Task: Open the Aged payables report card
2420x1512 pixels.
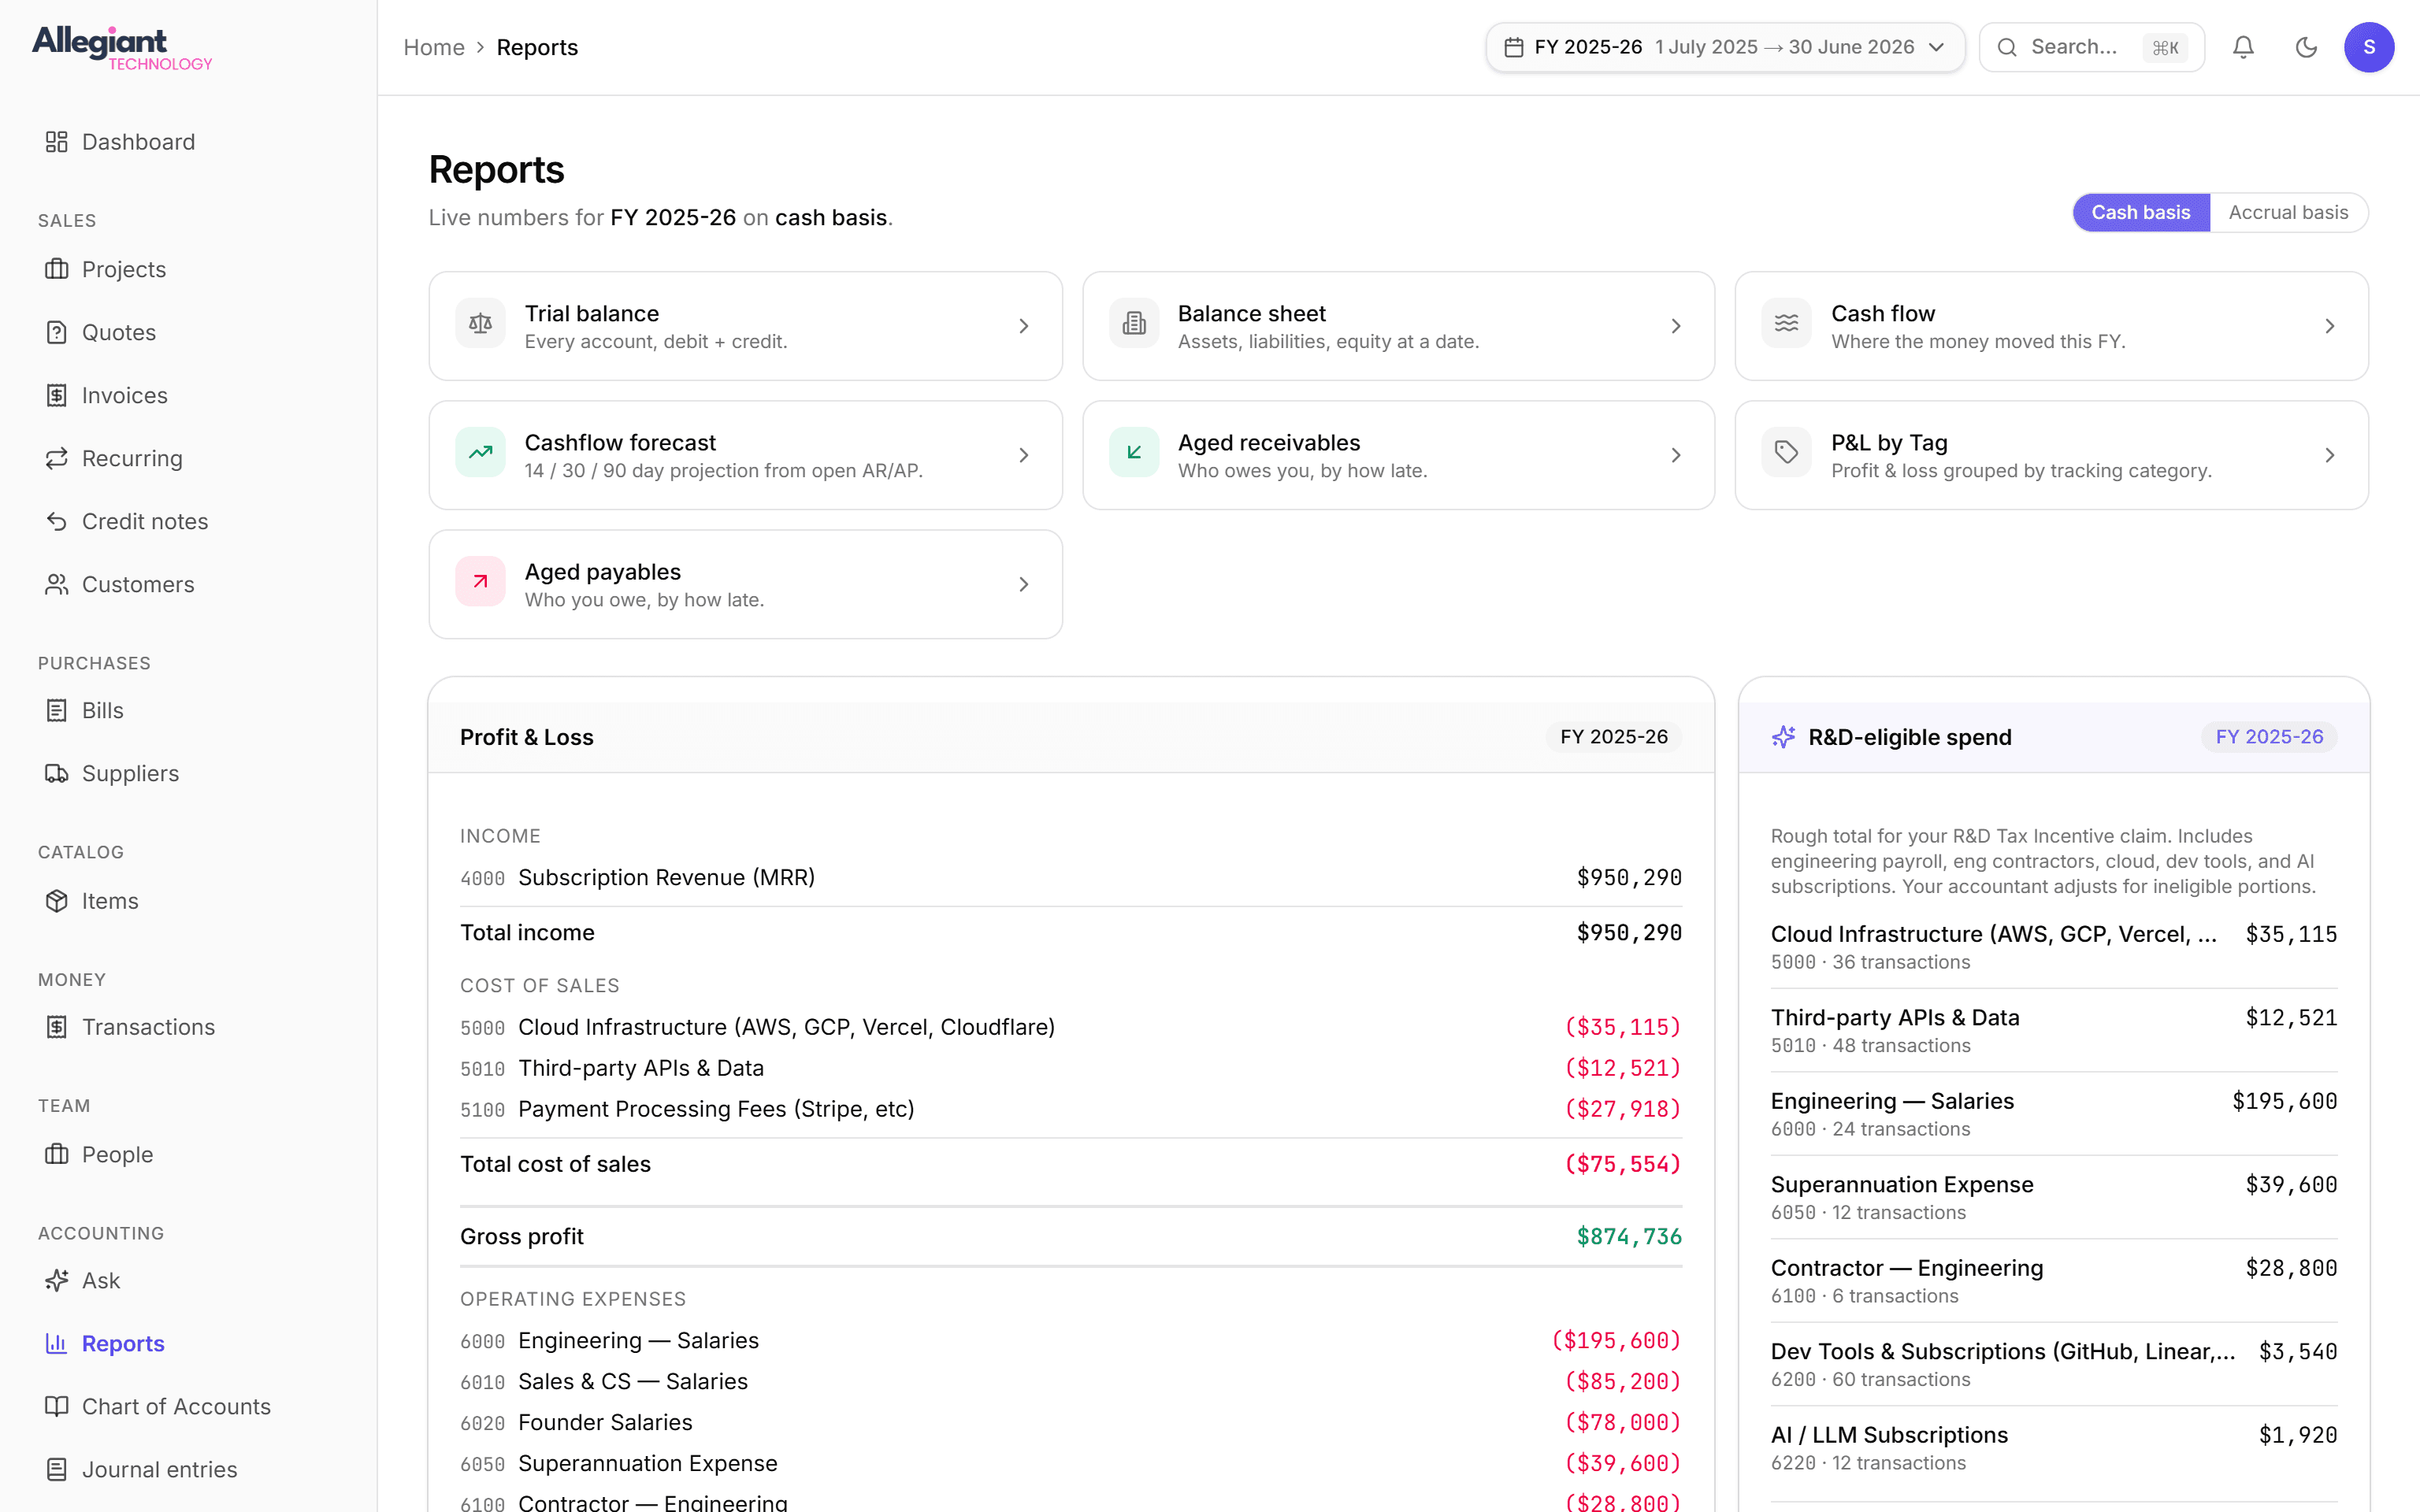Action: pos(745,584)
